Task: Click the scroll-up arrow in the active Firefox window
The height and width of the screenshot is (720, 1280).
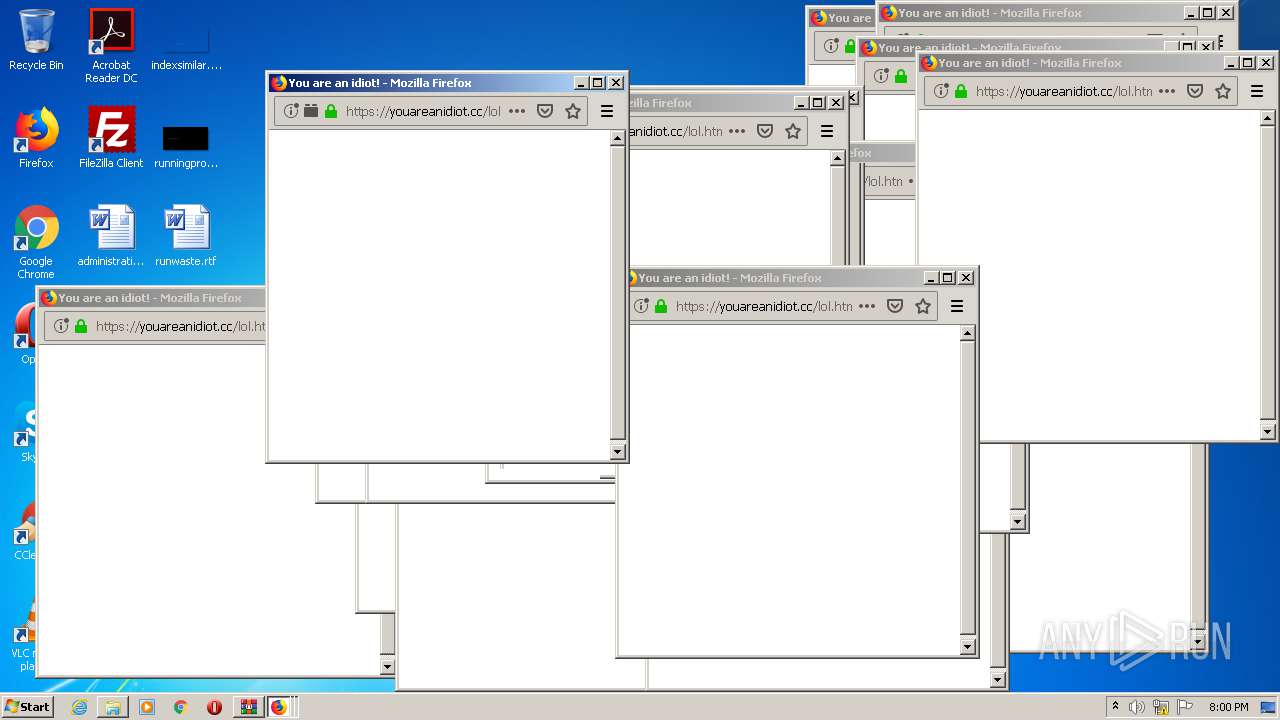Action: click(x=618, y=139)
